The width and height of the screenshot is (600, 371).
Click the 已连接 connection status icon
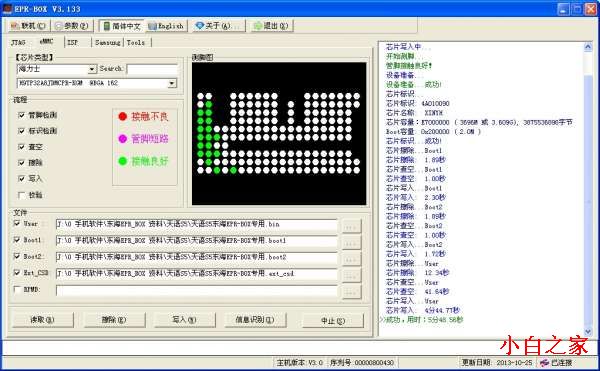[545, 363]
